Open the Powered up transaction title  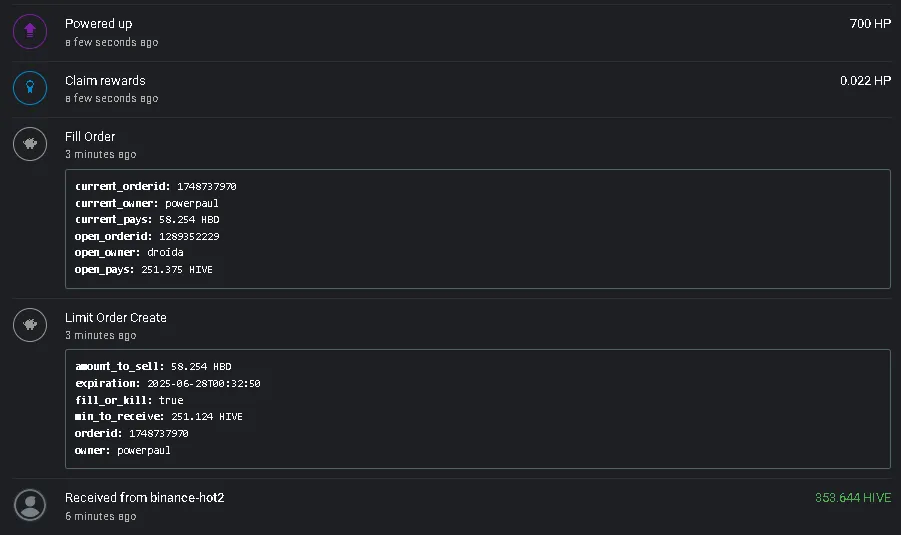(x=98, y=24)
